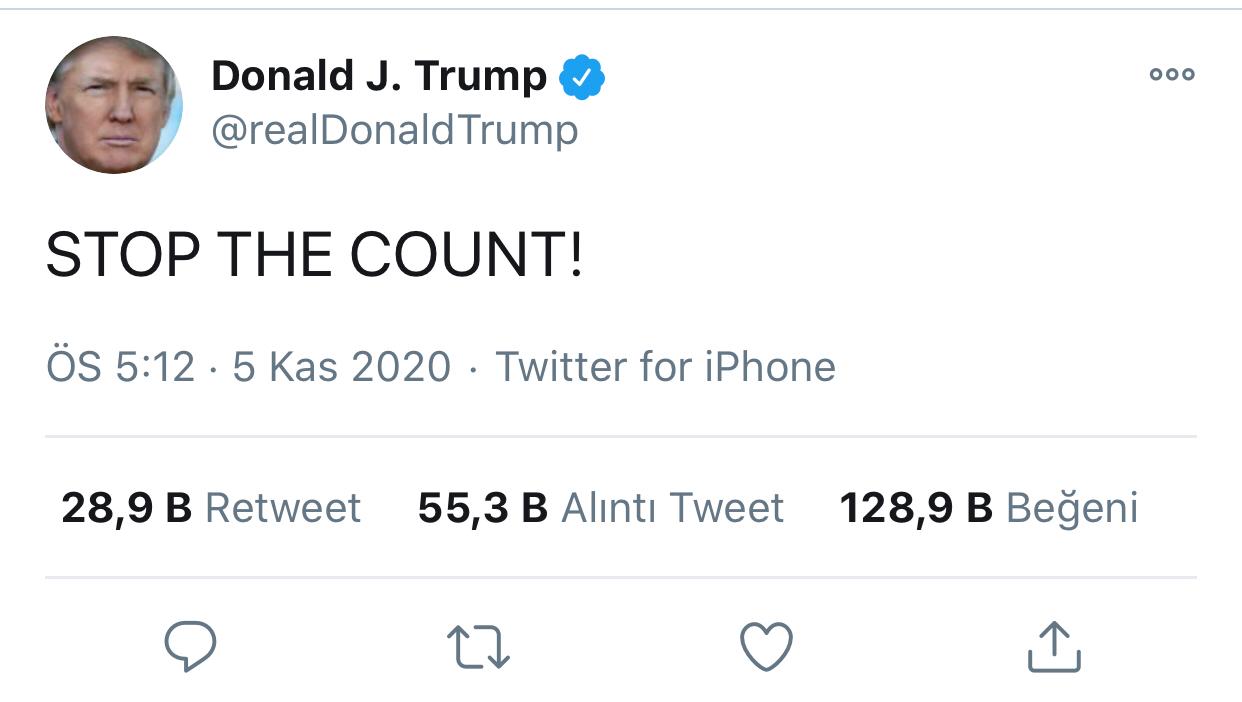Click the 55,3 B quote count number
The image size is (1242, 702).
point(483,508)
